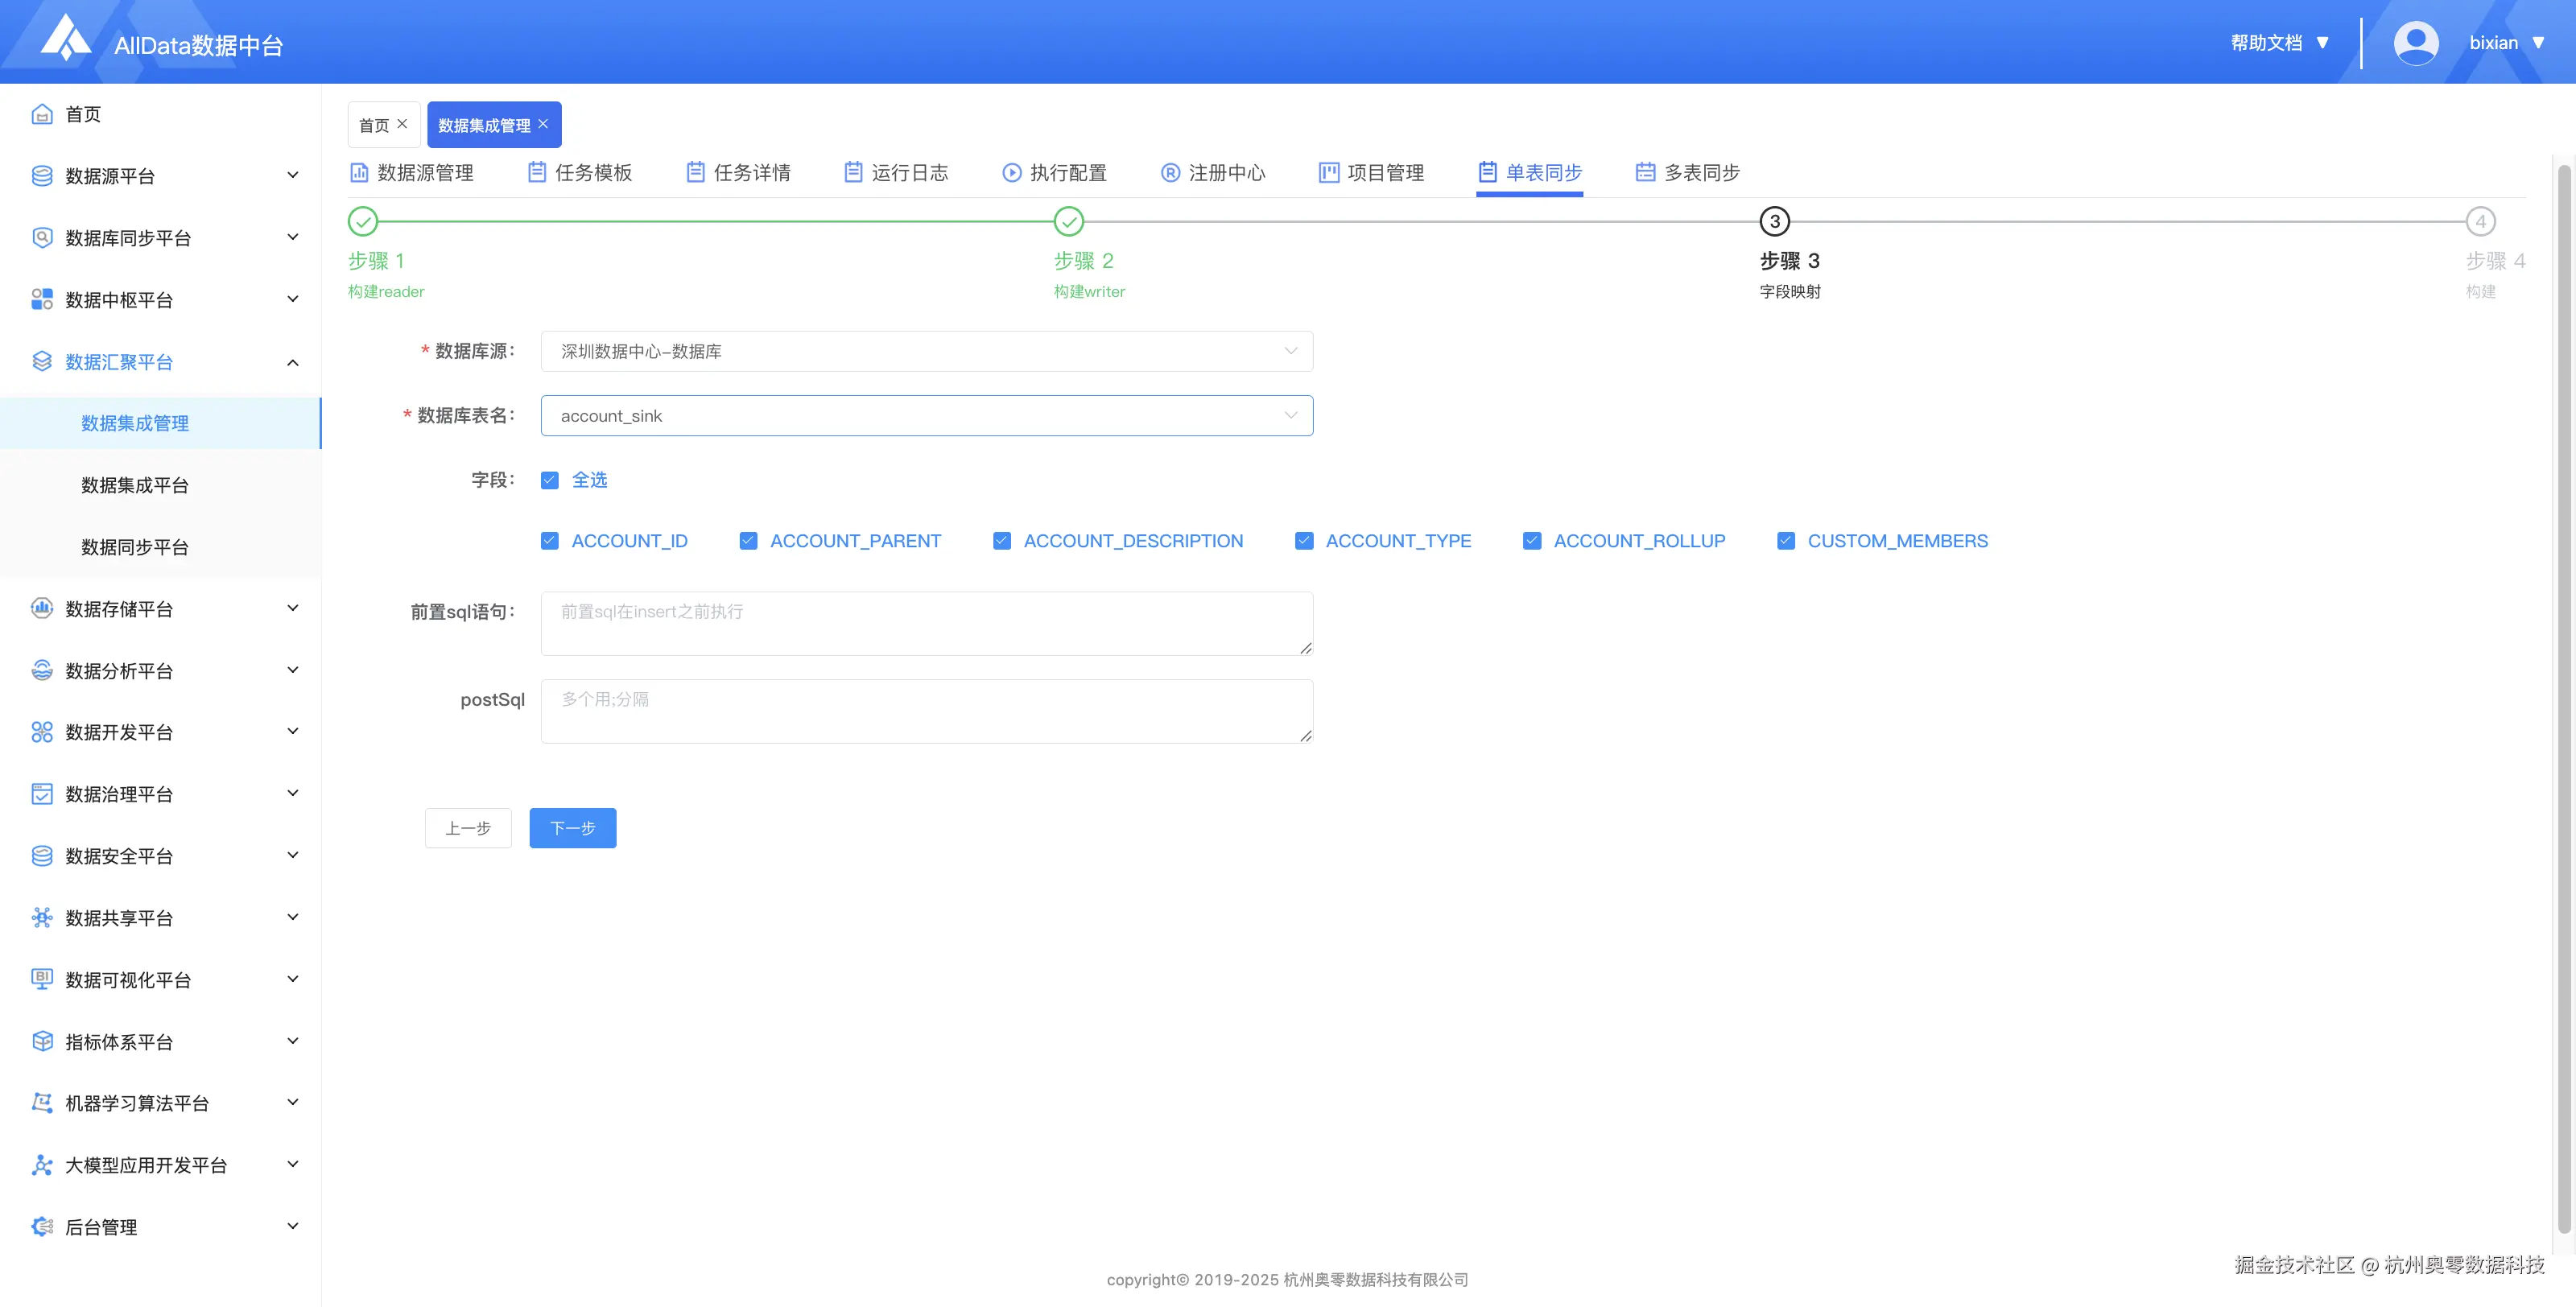Uncheck the CUSTOM_MEMBERS field checkbox
The height and width of the screenshot is (1307, 2576).
1786,542
